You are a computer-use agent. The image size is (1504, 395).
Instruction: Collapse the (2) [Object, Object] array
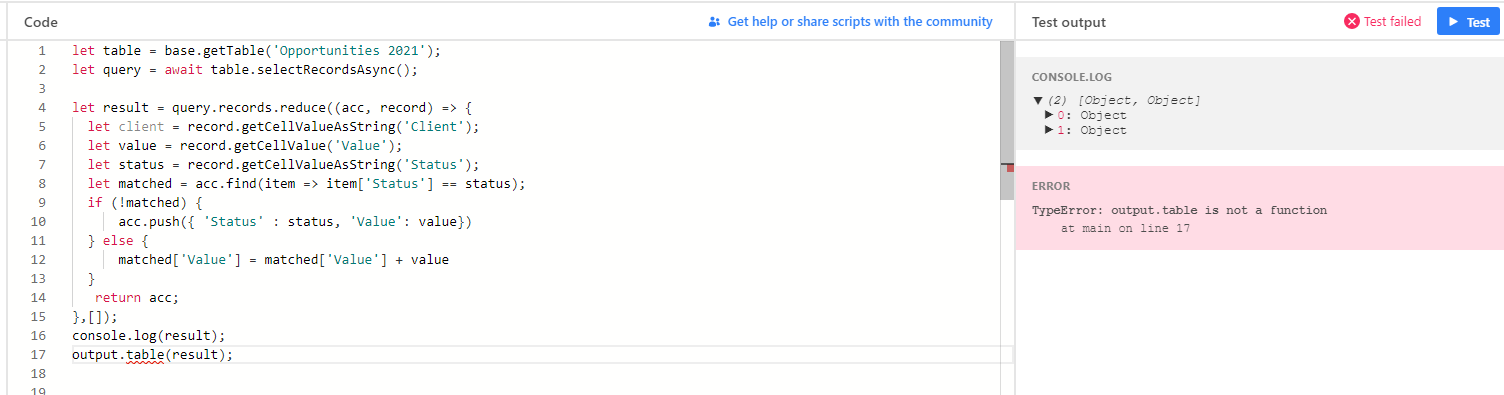[x=1038, y=100]
